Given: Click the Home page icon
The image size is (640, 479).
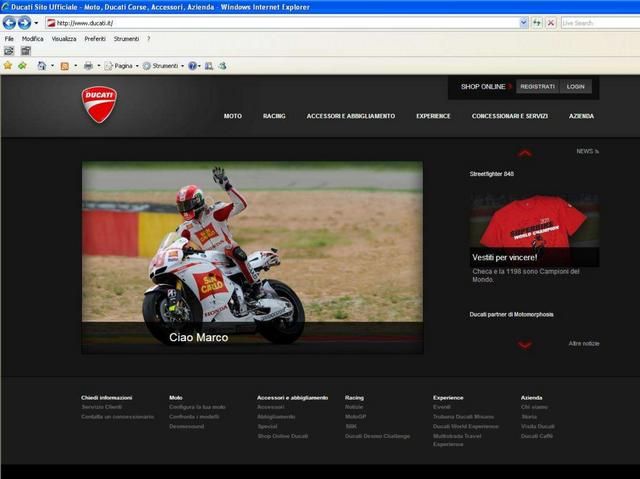Looking at the screenshot, I should point(42,66).
